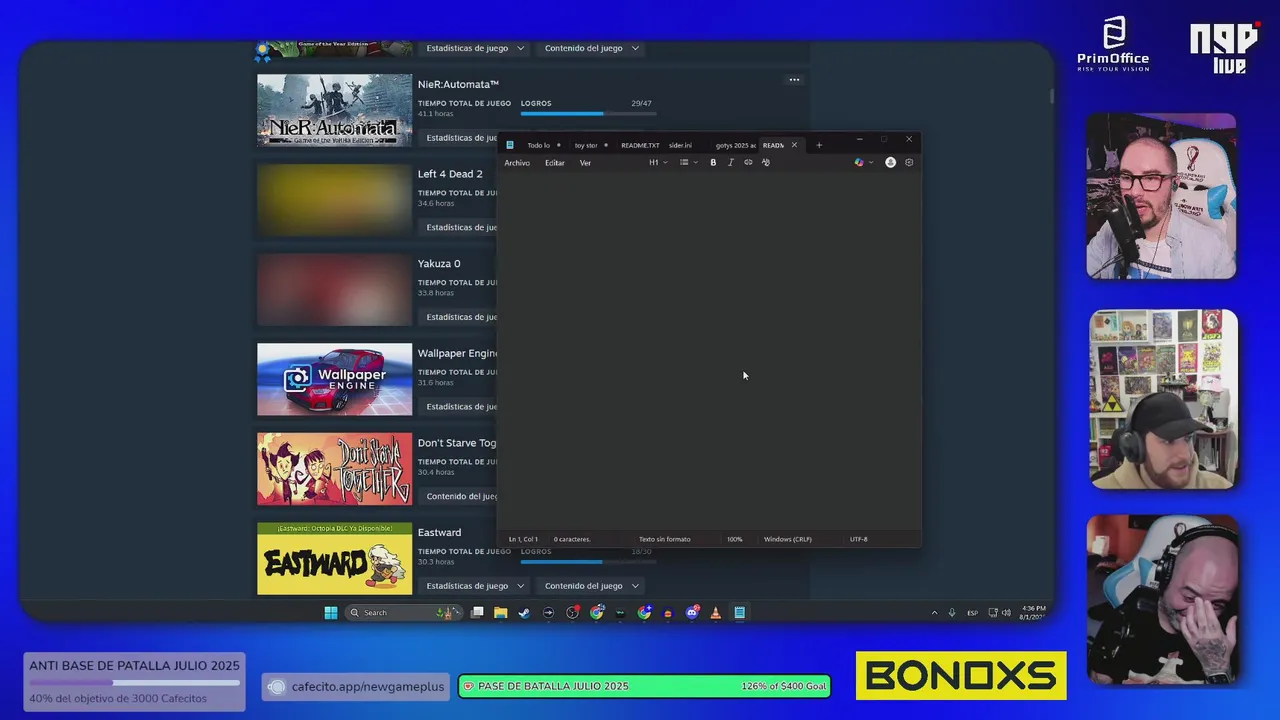Click the Don't Starve Together thumbnail
Screen dimensions: 1280x720
coord(334,469)
